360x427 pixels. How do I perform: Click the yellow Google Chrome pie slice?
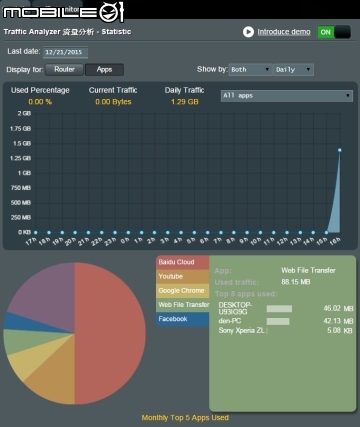pos(33,358)
